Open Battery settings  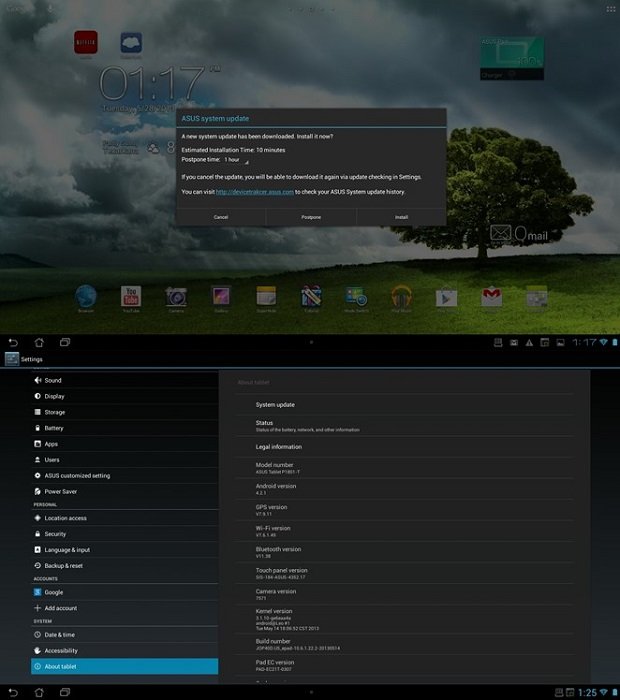pyautogui.click(x=125, y=428)
